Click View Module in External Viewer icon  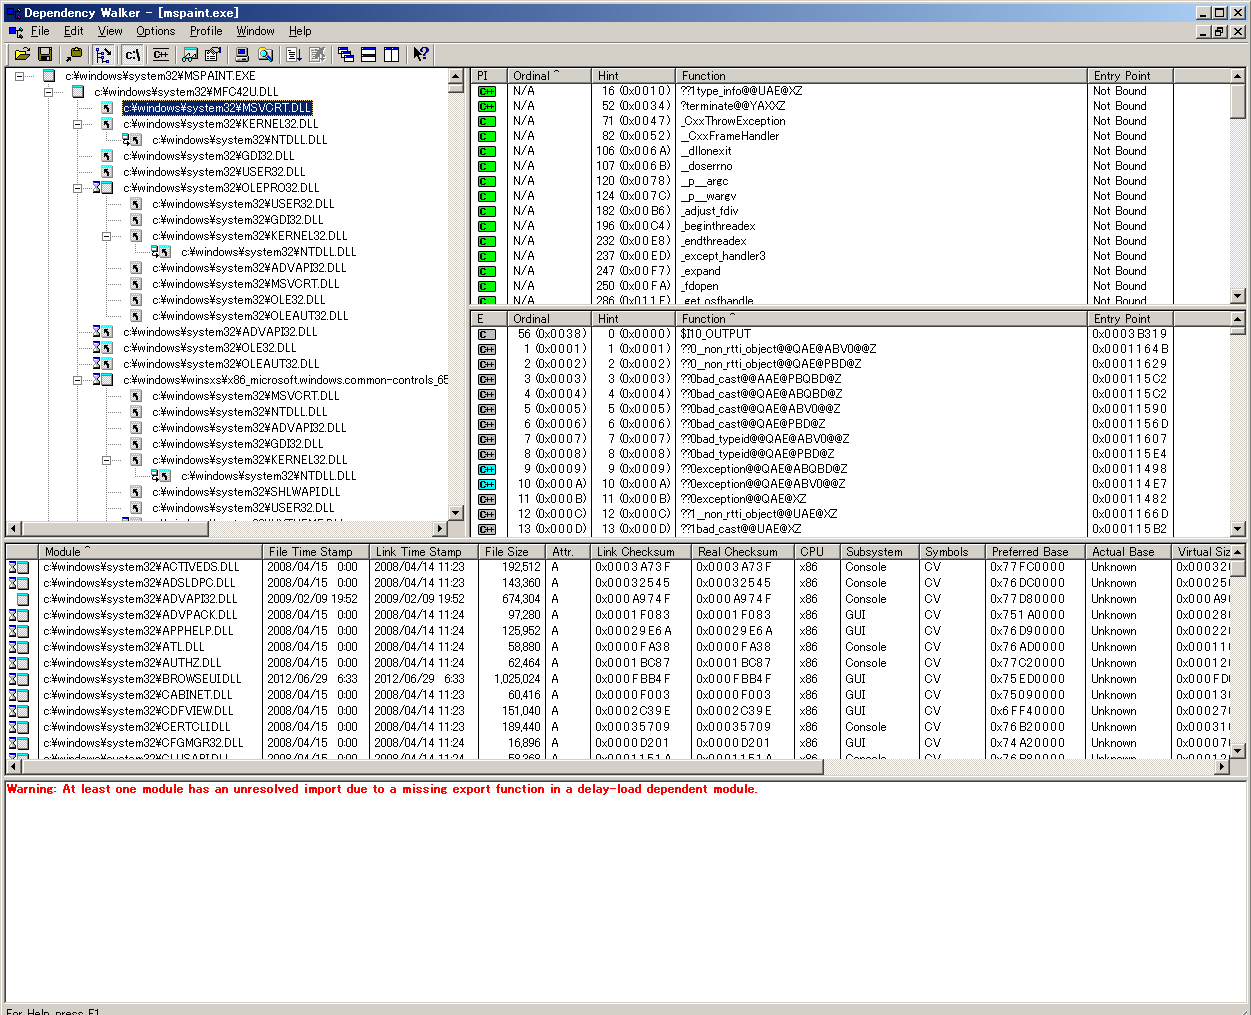190,55
